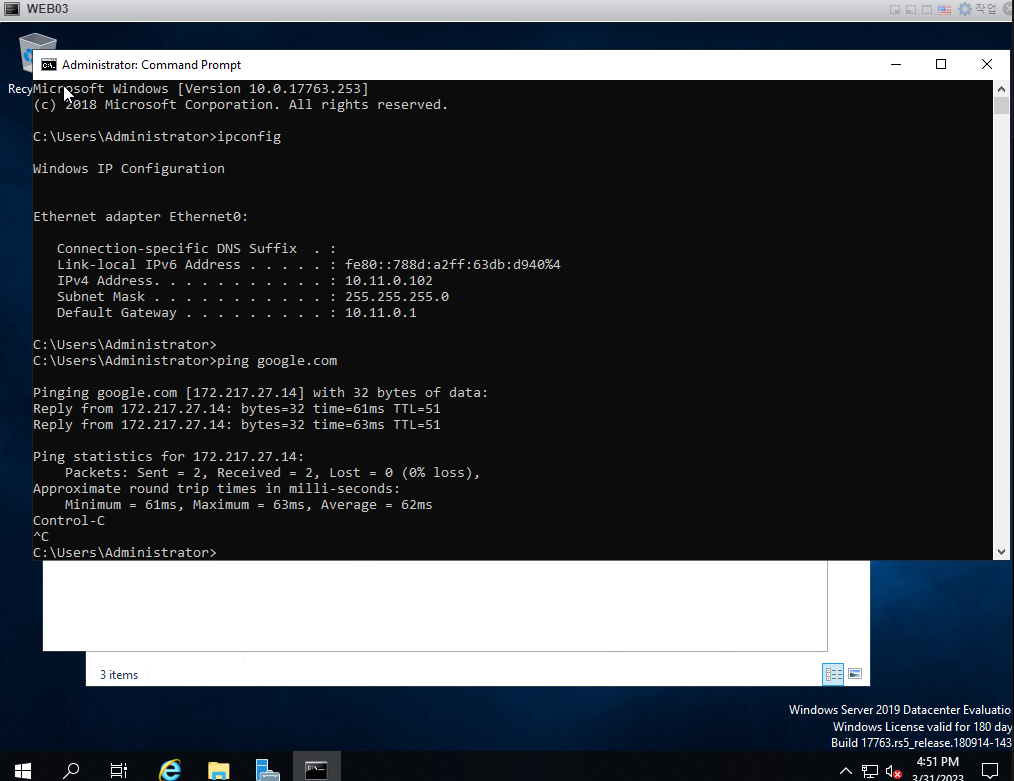Click Command Prompt scrollbar up arrow
This screenshot has width=1014, height=781.
point(1001,89)
